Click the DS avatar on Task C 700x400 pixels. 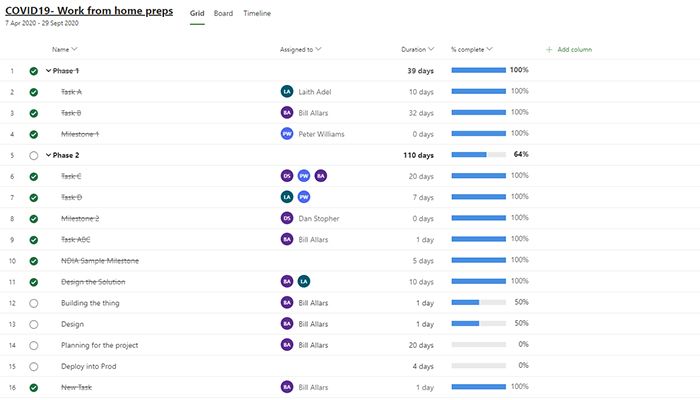[x=288, y=176]
